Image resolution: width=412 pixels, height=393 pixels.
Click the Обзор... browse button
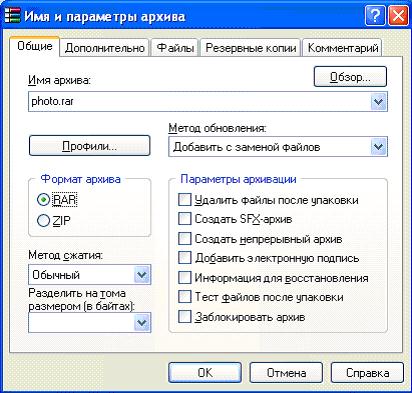[350, 77]
